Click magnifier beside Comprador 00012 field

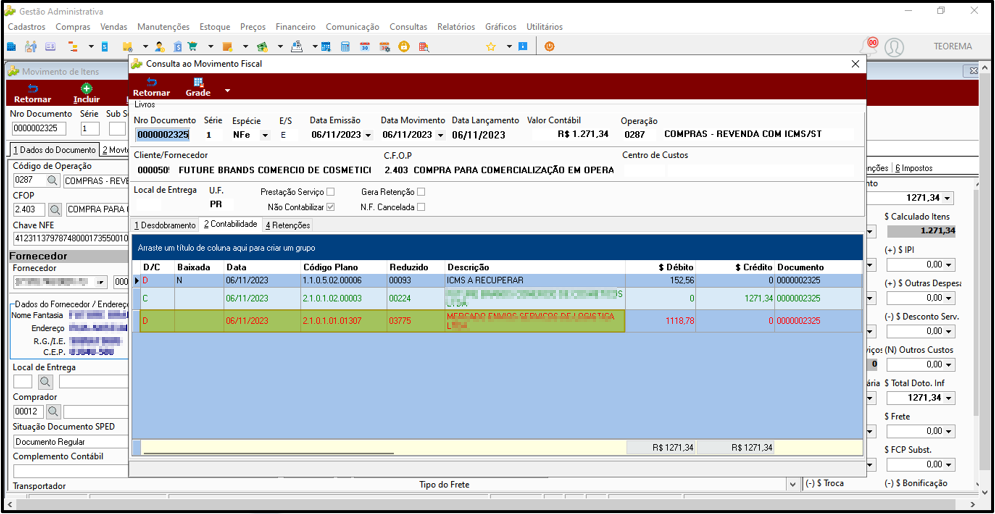(51, 412)
